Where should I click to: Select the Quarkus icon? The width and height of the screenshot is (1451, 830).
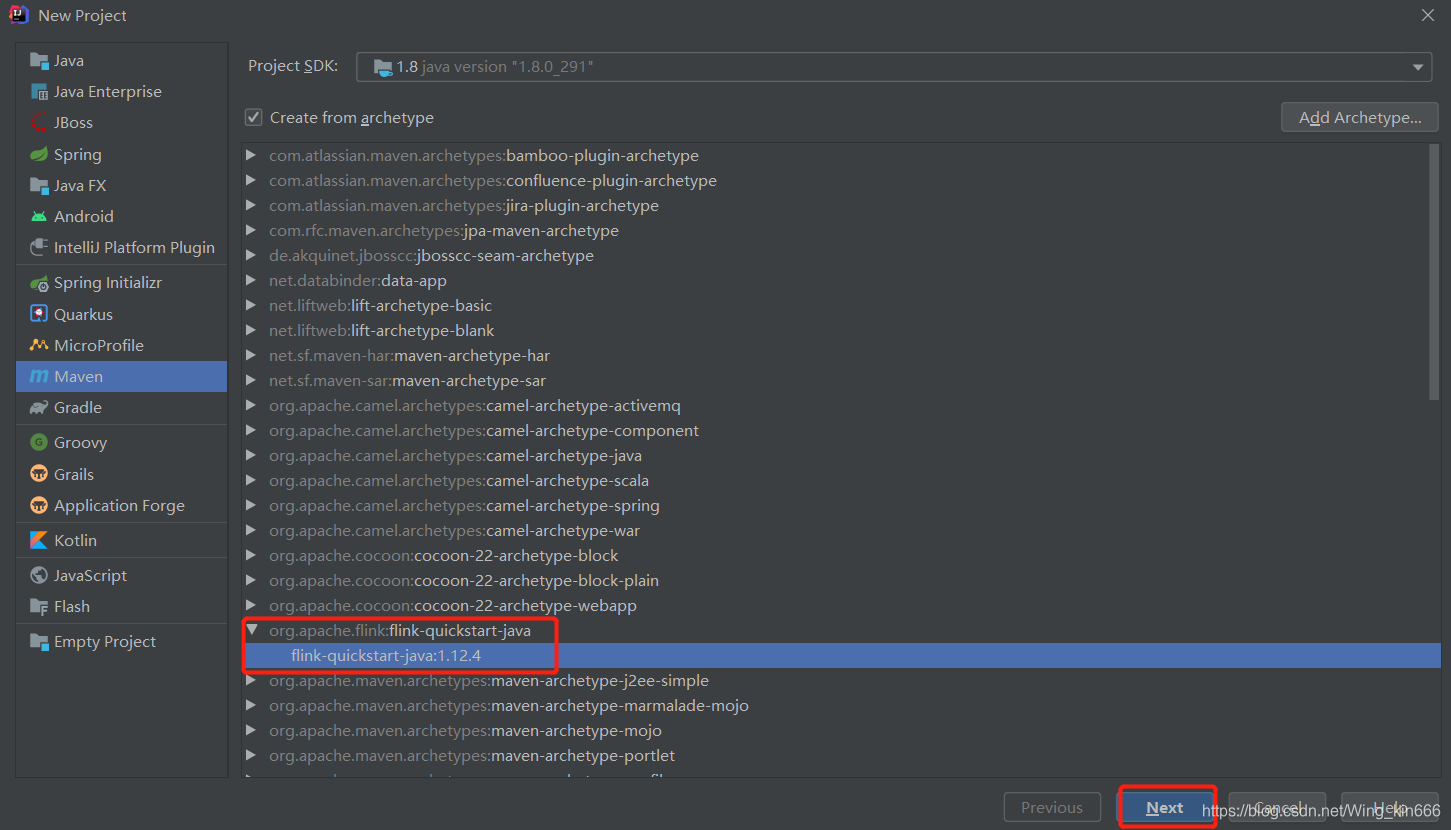tap(39, 314)
